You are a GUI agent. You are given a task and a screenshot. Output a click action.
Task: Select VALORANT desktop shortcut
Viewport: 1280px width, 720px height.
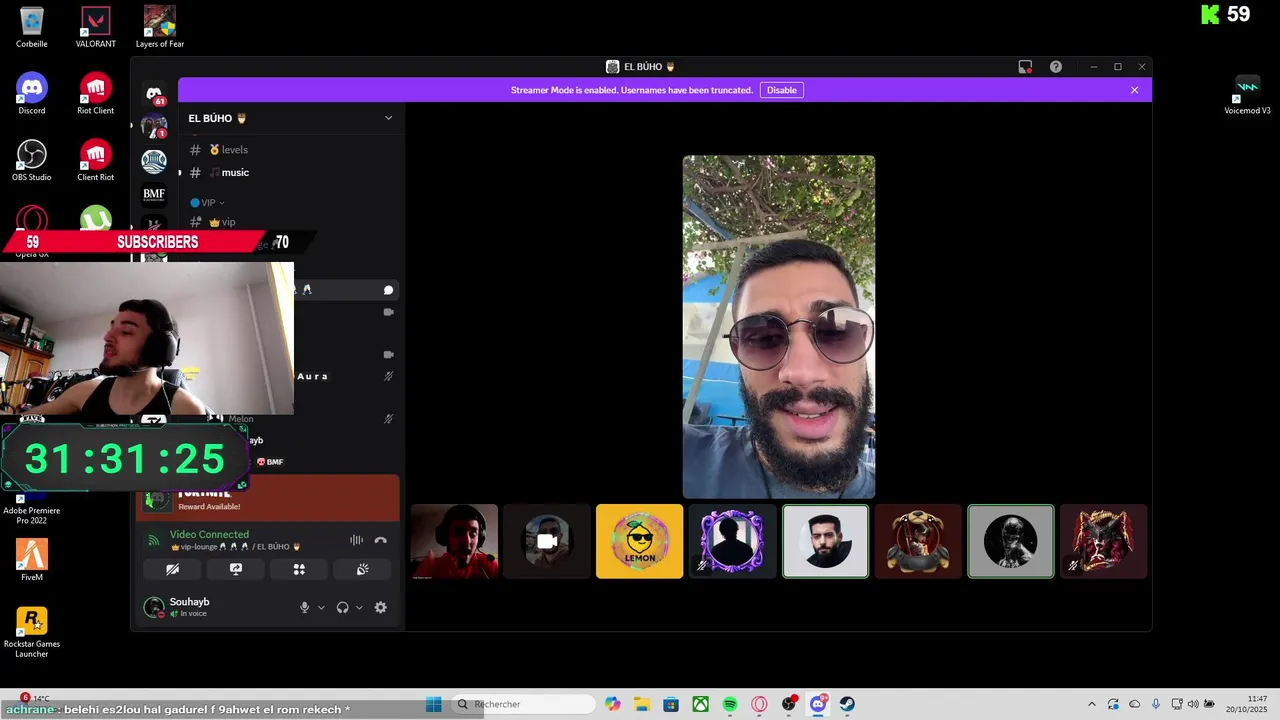coord(96,27)
